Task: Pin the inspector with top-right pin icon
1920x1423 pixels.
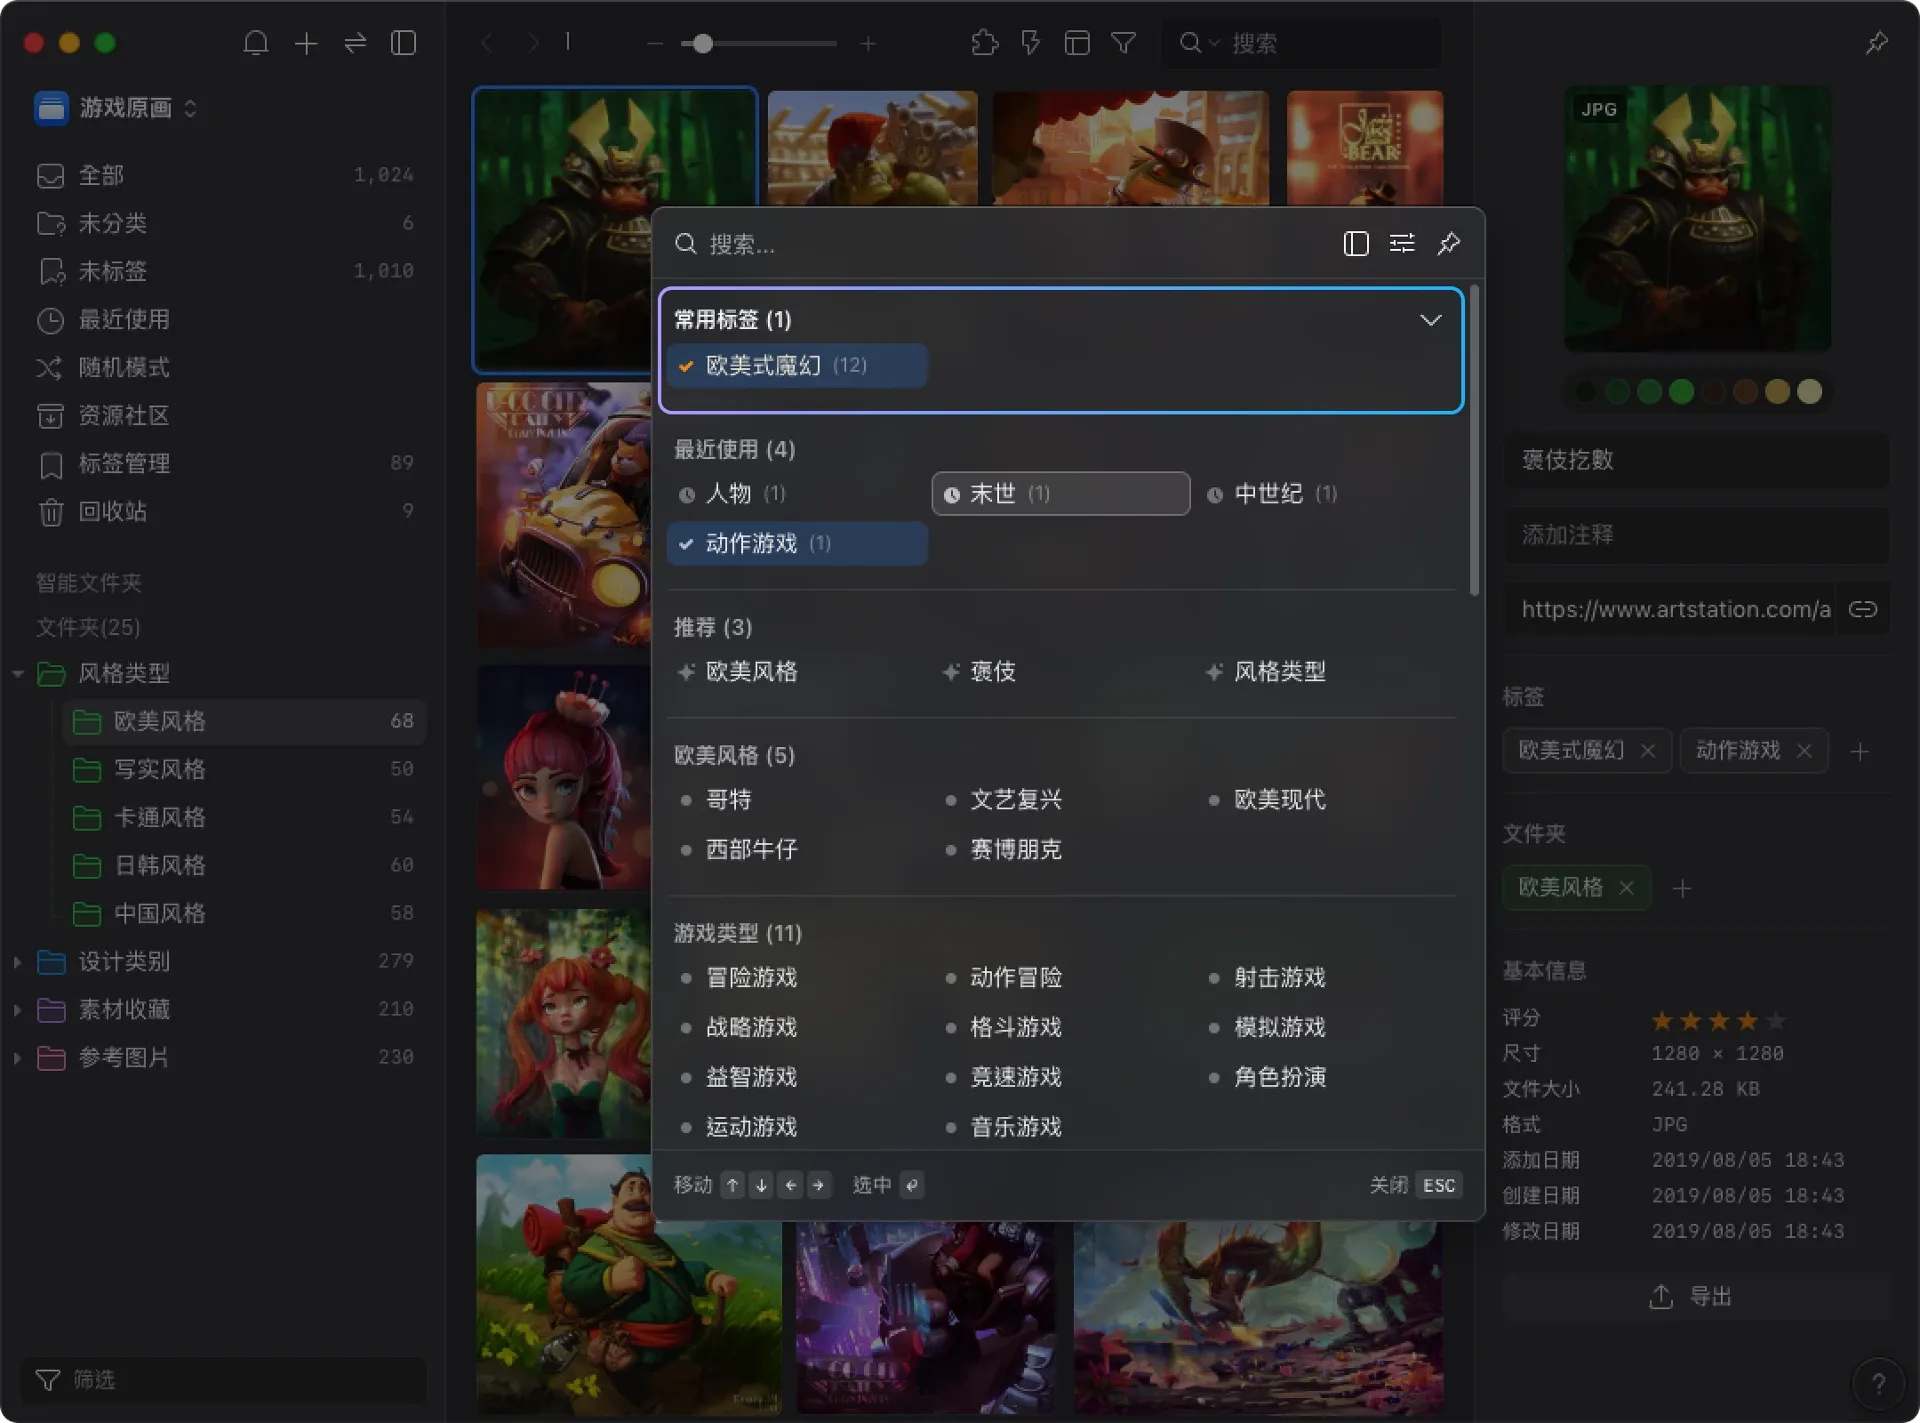Action: coord(1877,43)
